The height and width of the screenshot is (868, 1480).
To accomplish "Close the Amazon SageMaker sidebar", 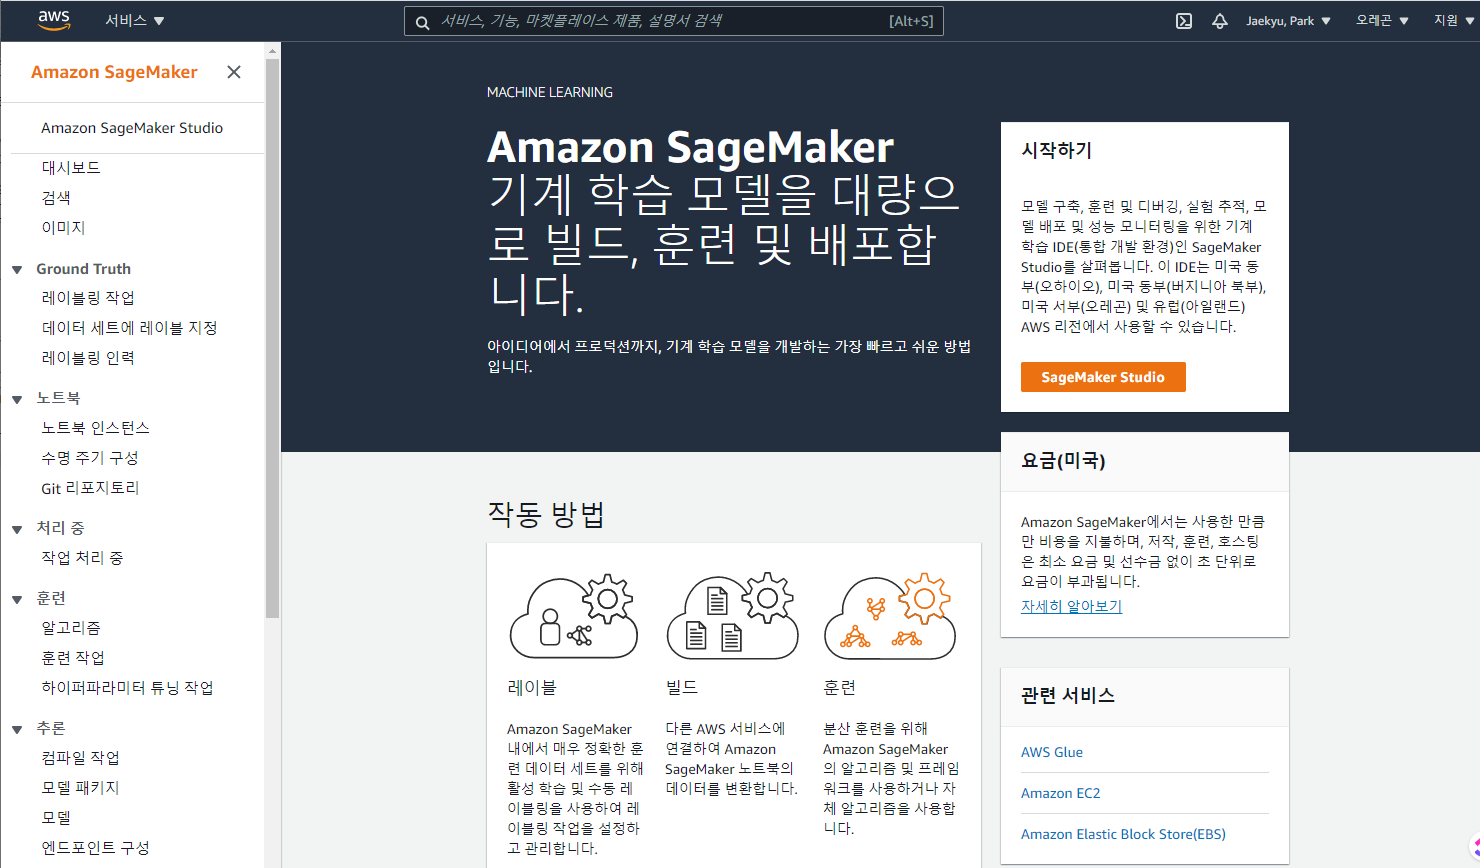I will (x=234, y=72).
